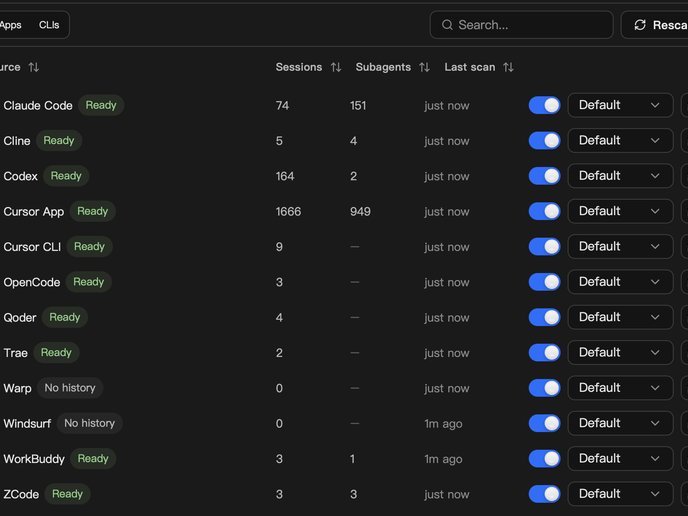Click the Subagents column header
The width and height of the screenshot is (688, 516).
point(383,67)
